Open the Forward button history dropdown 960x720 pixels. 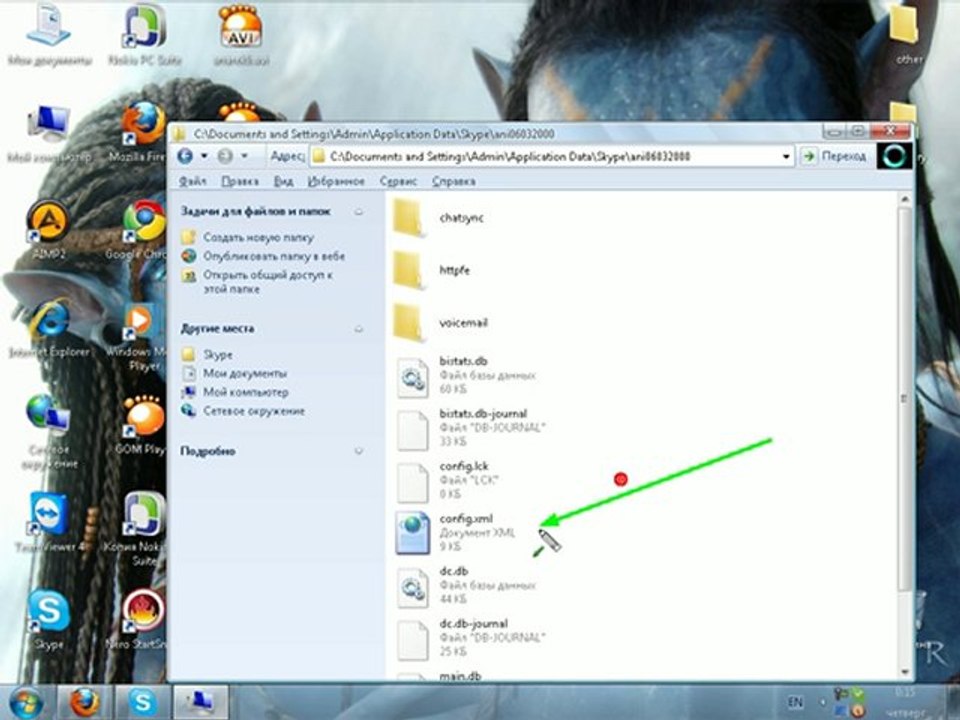244,156
